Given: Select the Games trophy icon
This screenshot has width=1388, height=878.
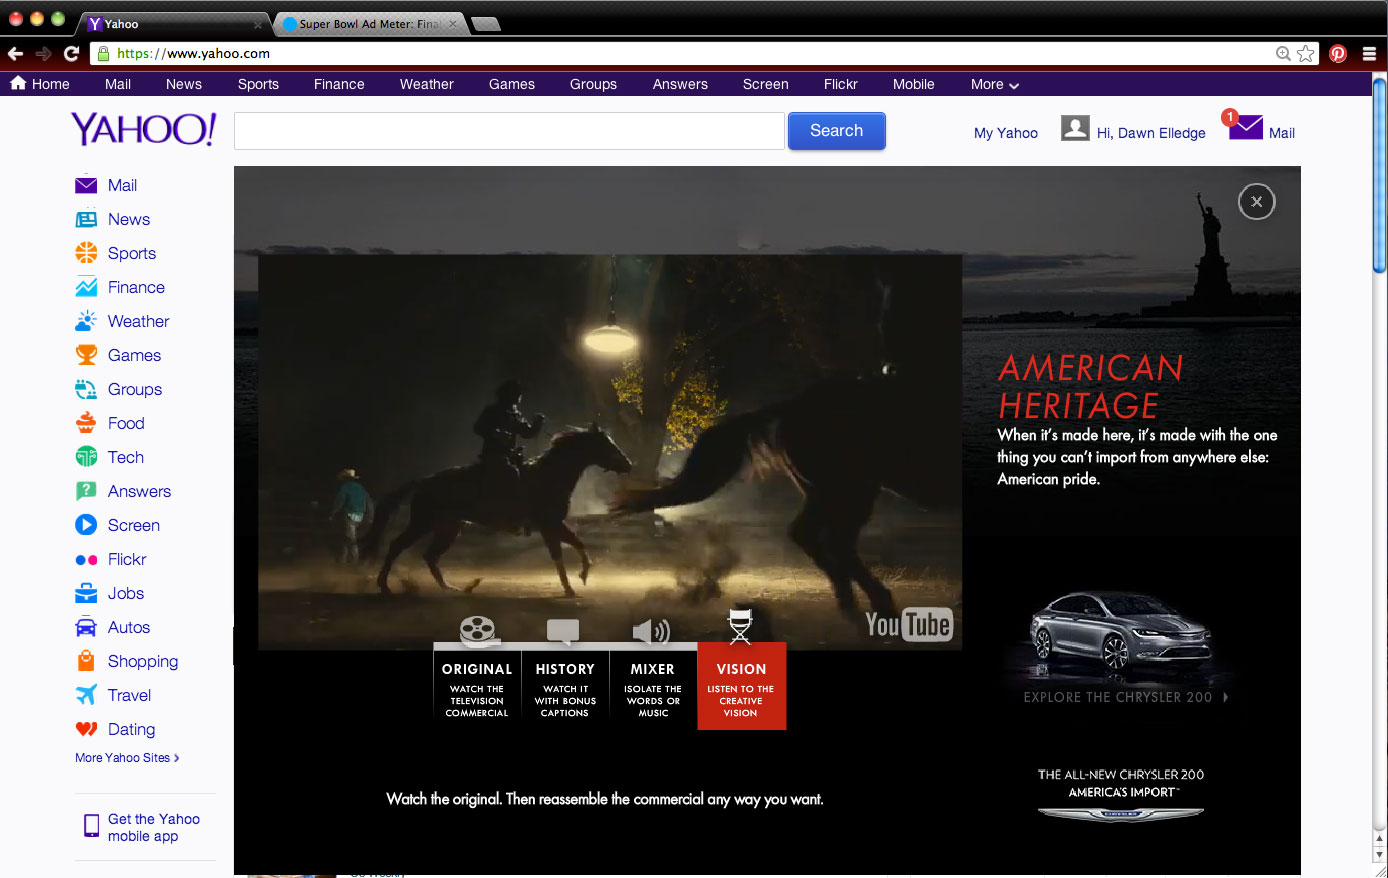Looking at the screenshot, I should click(x=86, y=355).
